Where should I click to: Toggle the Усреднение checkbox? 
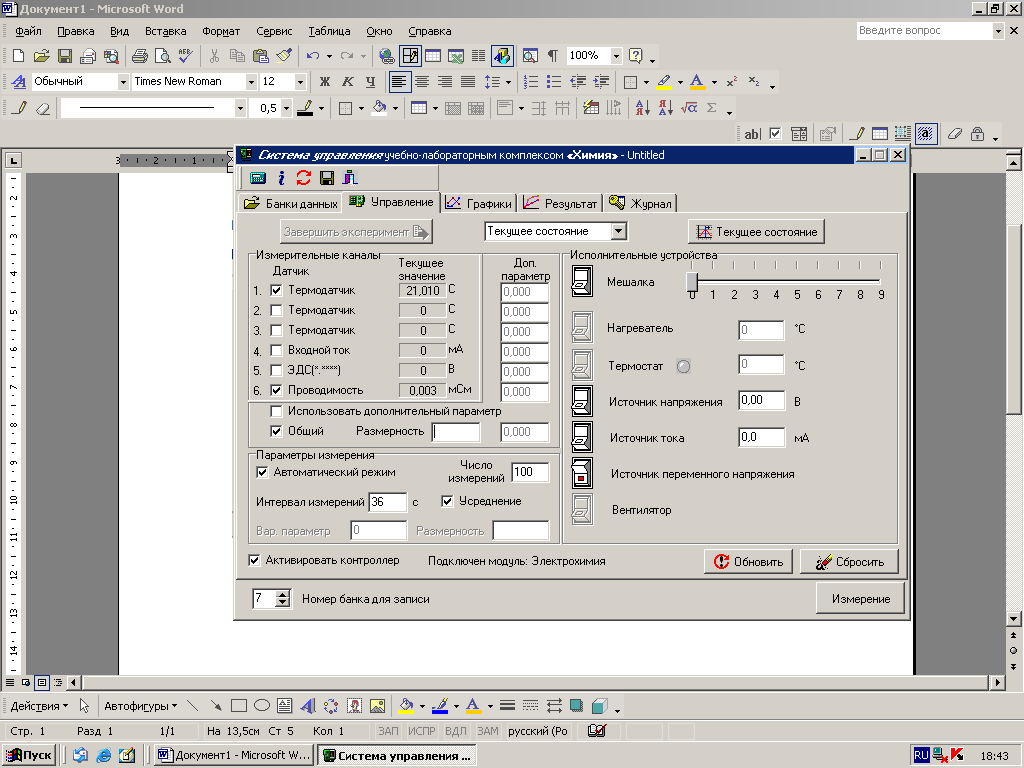point(447,502)
